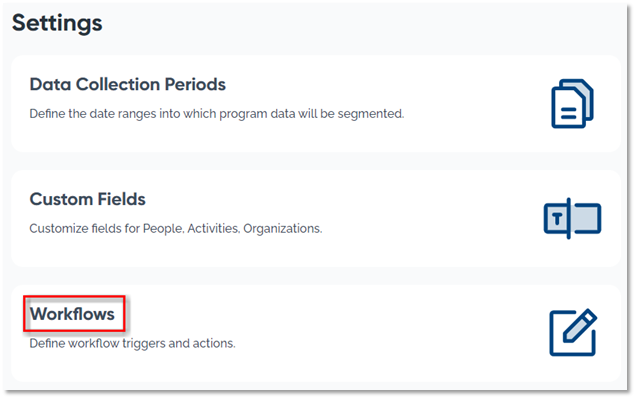Open Workflows via its highlighted title

point(73,314)
